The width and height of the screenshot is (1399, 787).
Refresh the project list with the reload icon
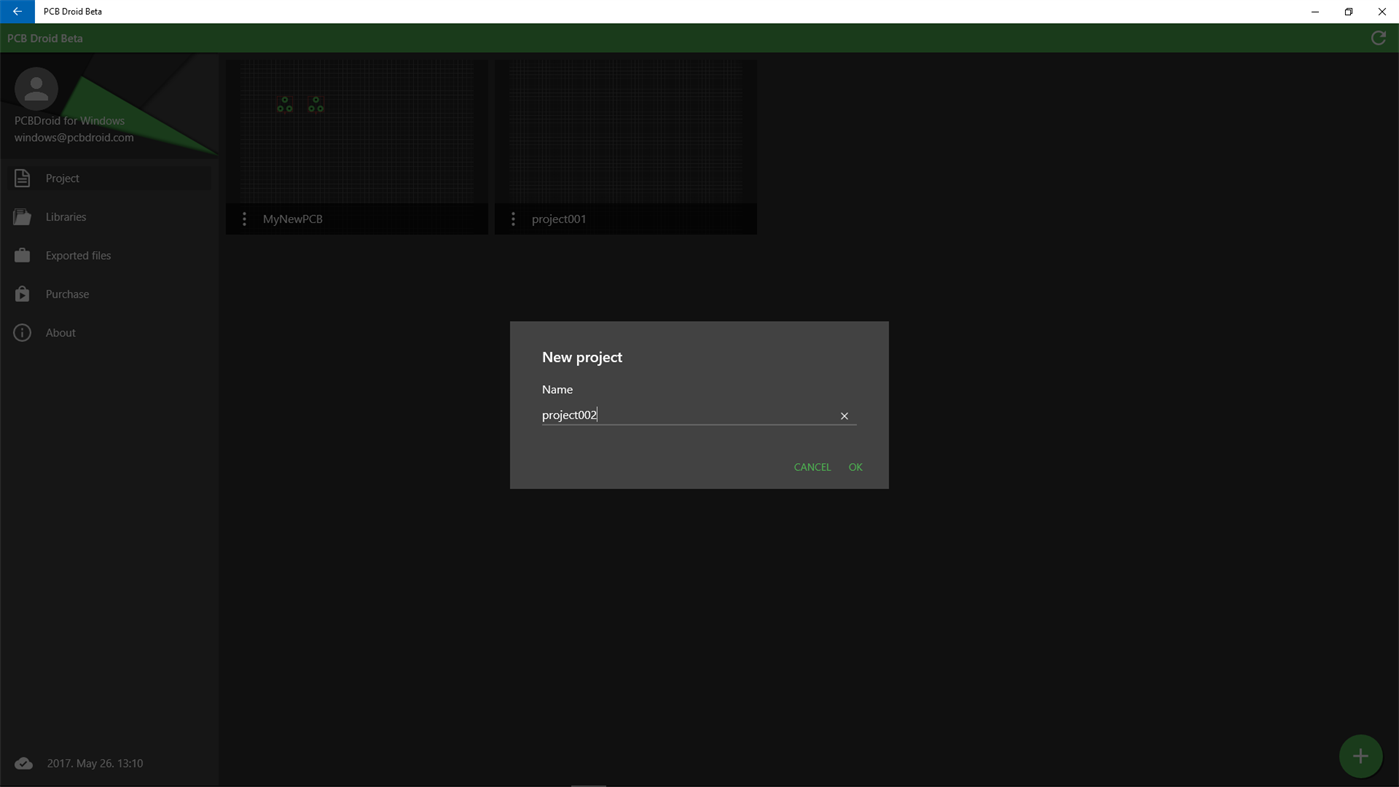pos(1377,37)
